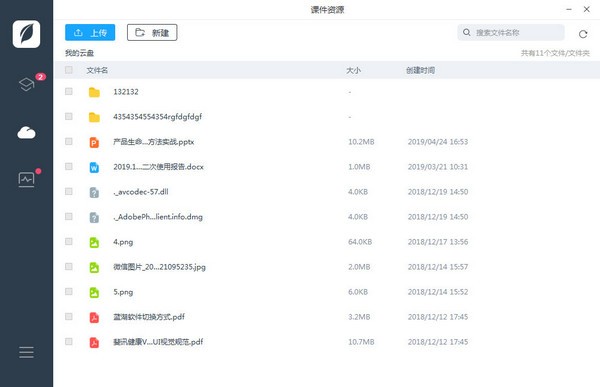Viewport: 600px width, 387px height.
Task: Click the 新建 new folder button
Action: (152, 33)
